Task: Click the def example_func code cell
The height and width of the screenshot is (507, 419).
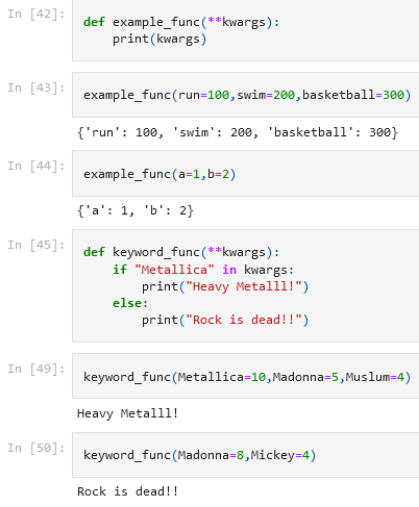Action: pyautogui.click(x=246, y=30)
